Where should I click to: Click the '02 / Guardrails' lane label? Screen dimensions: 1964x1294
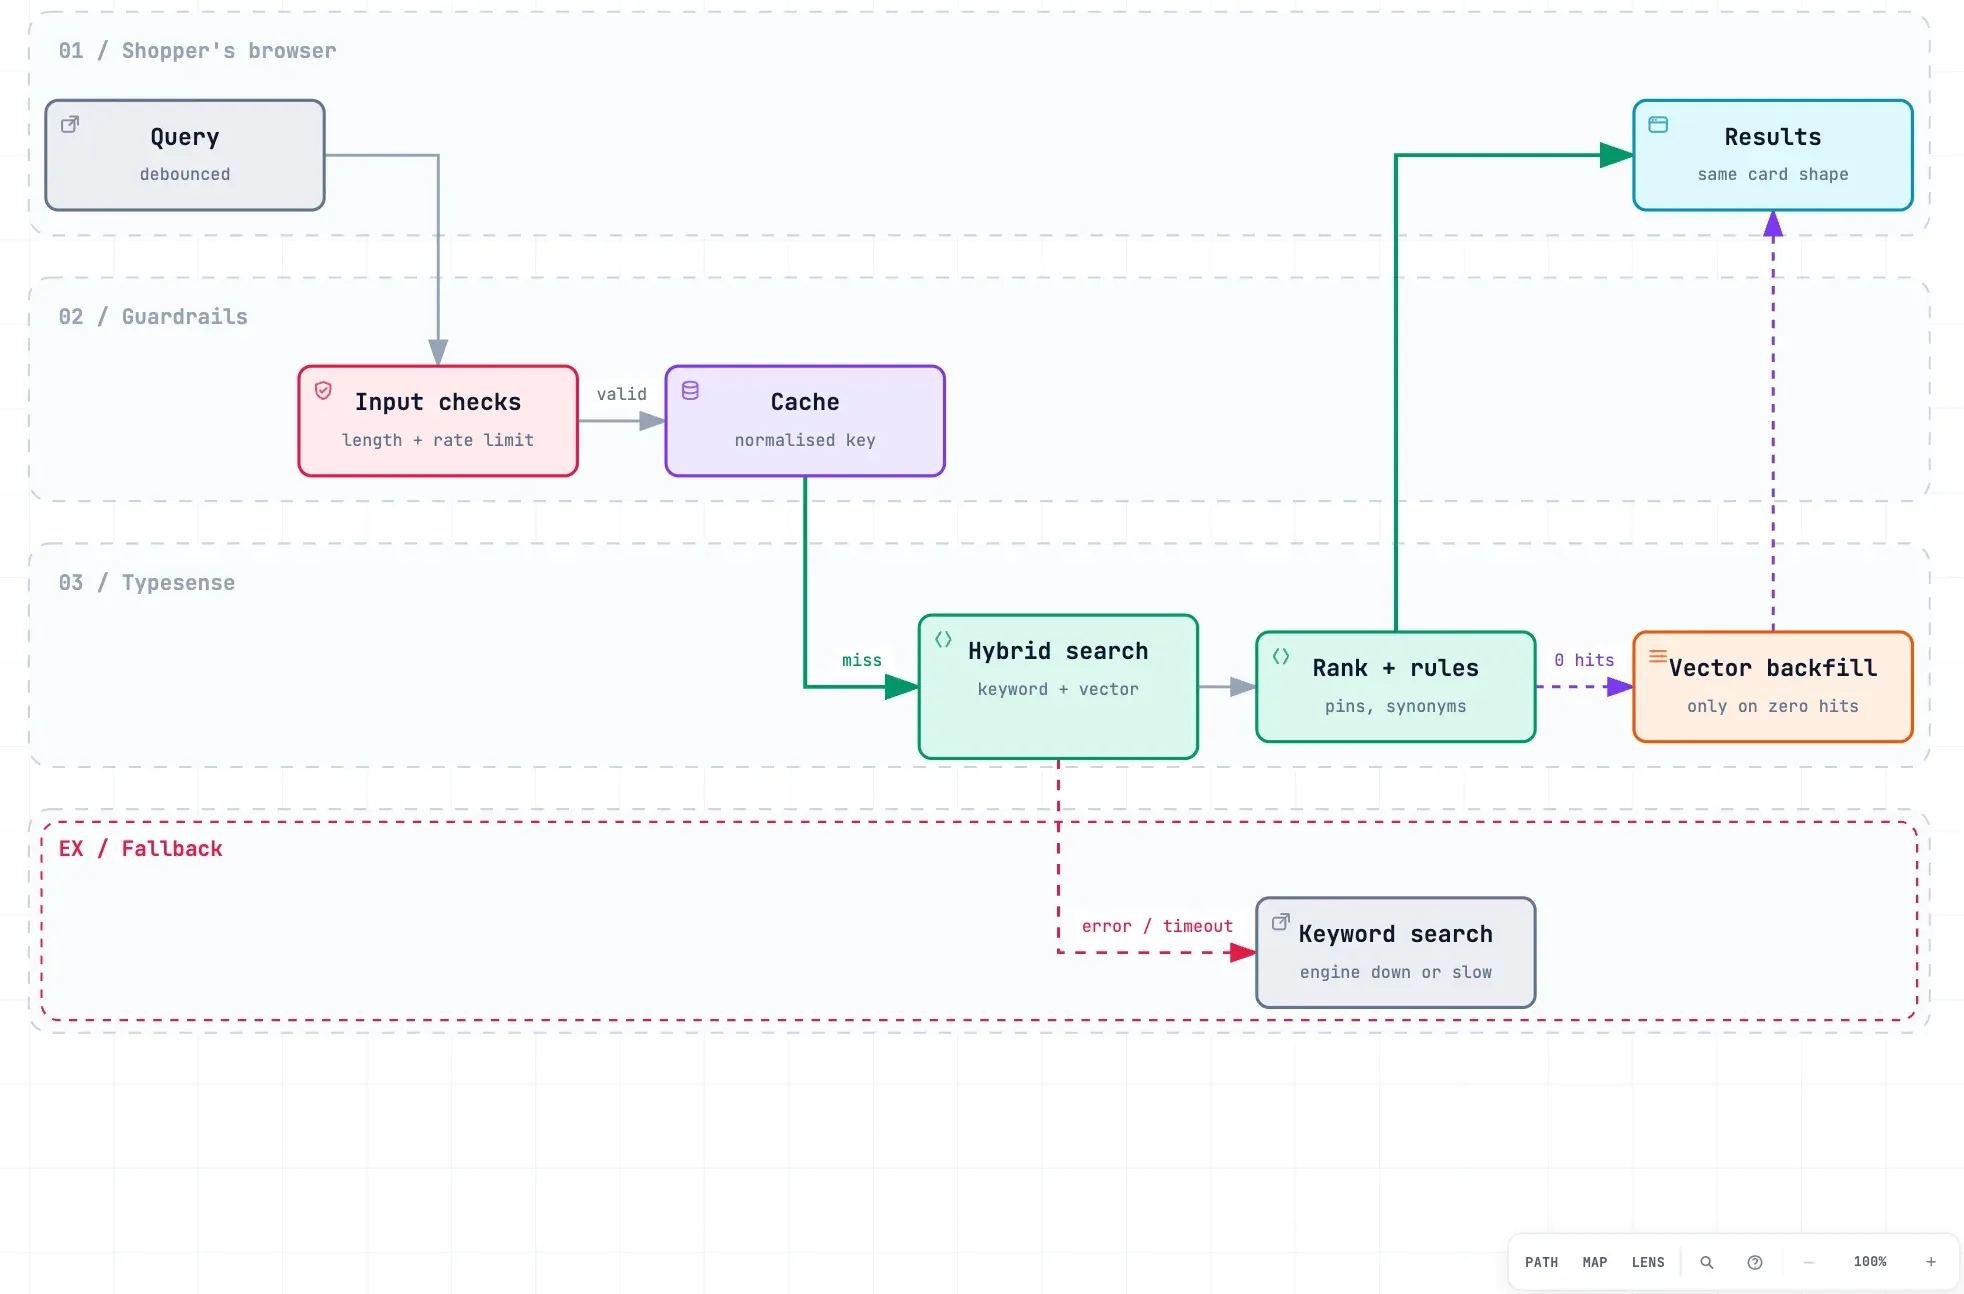coord(153,317)
